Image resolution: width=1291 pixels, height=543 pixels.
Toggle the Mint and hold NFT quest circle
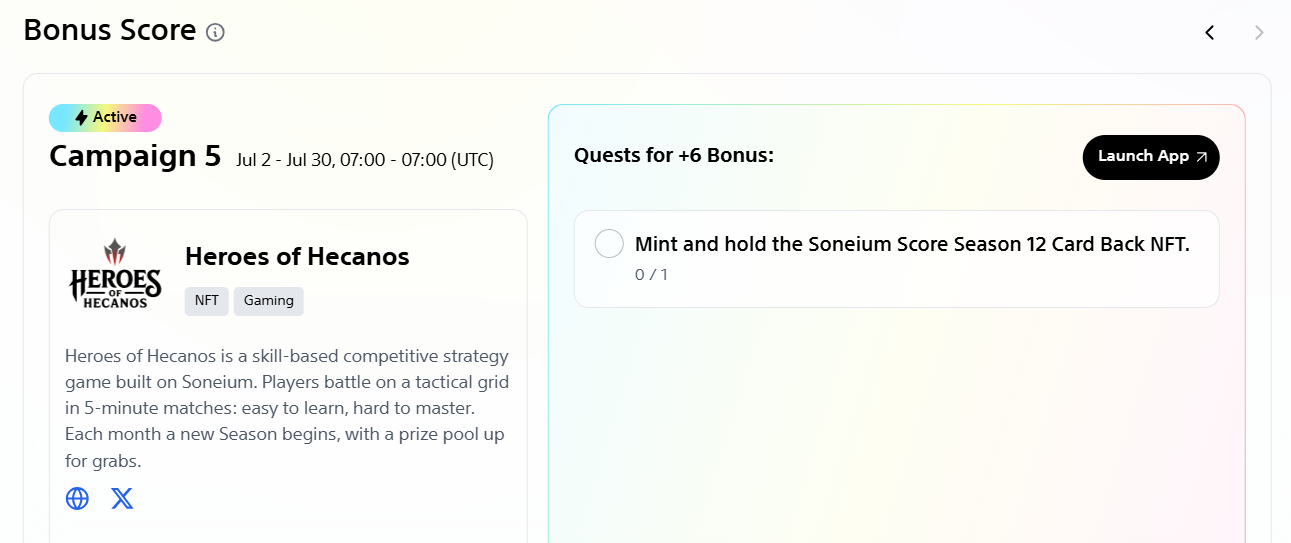coord(609,244)
